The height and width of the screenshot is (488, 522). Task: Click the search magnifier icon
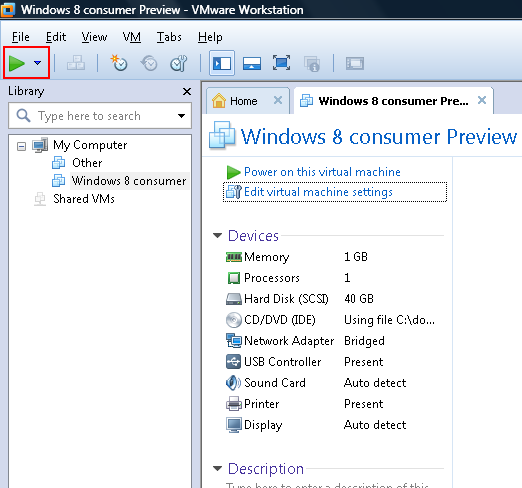tap(23, 116)
